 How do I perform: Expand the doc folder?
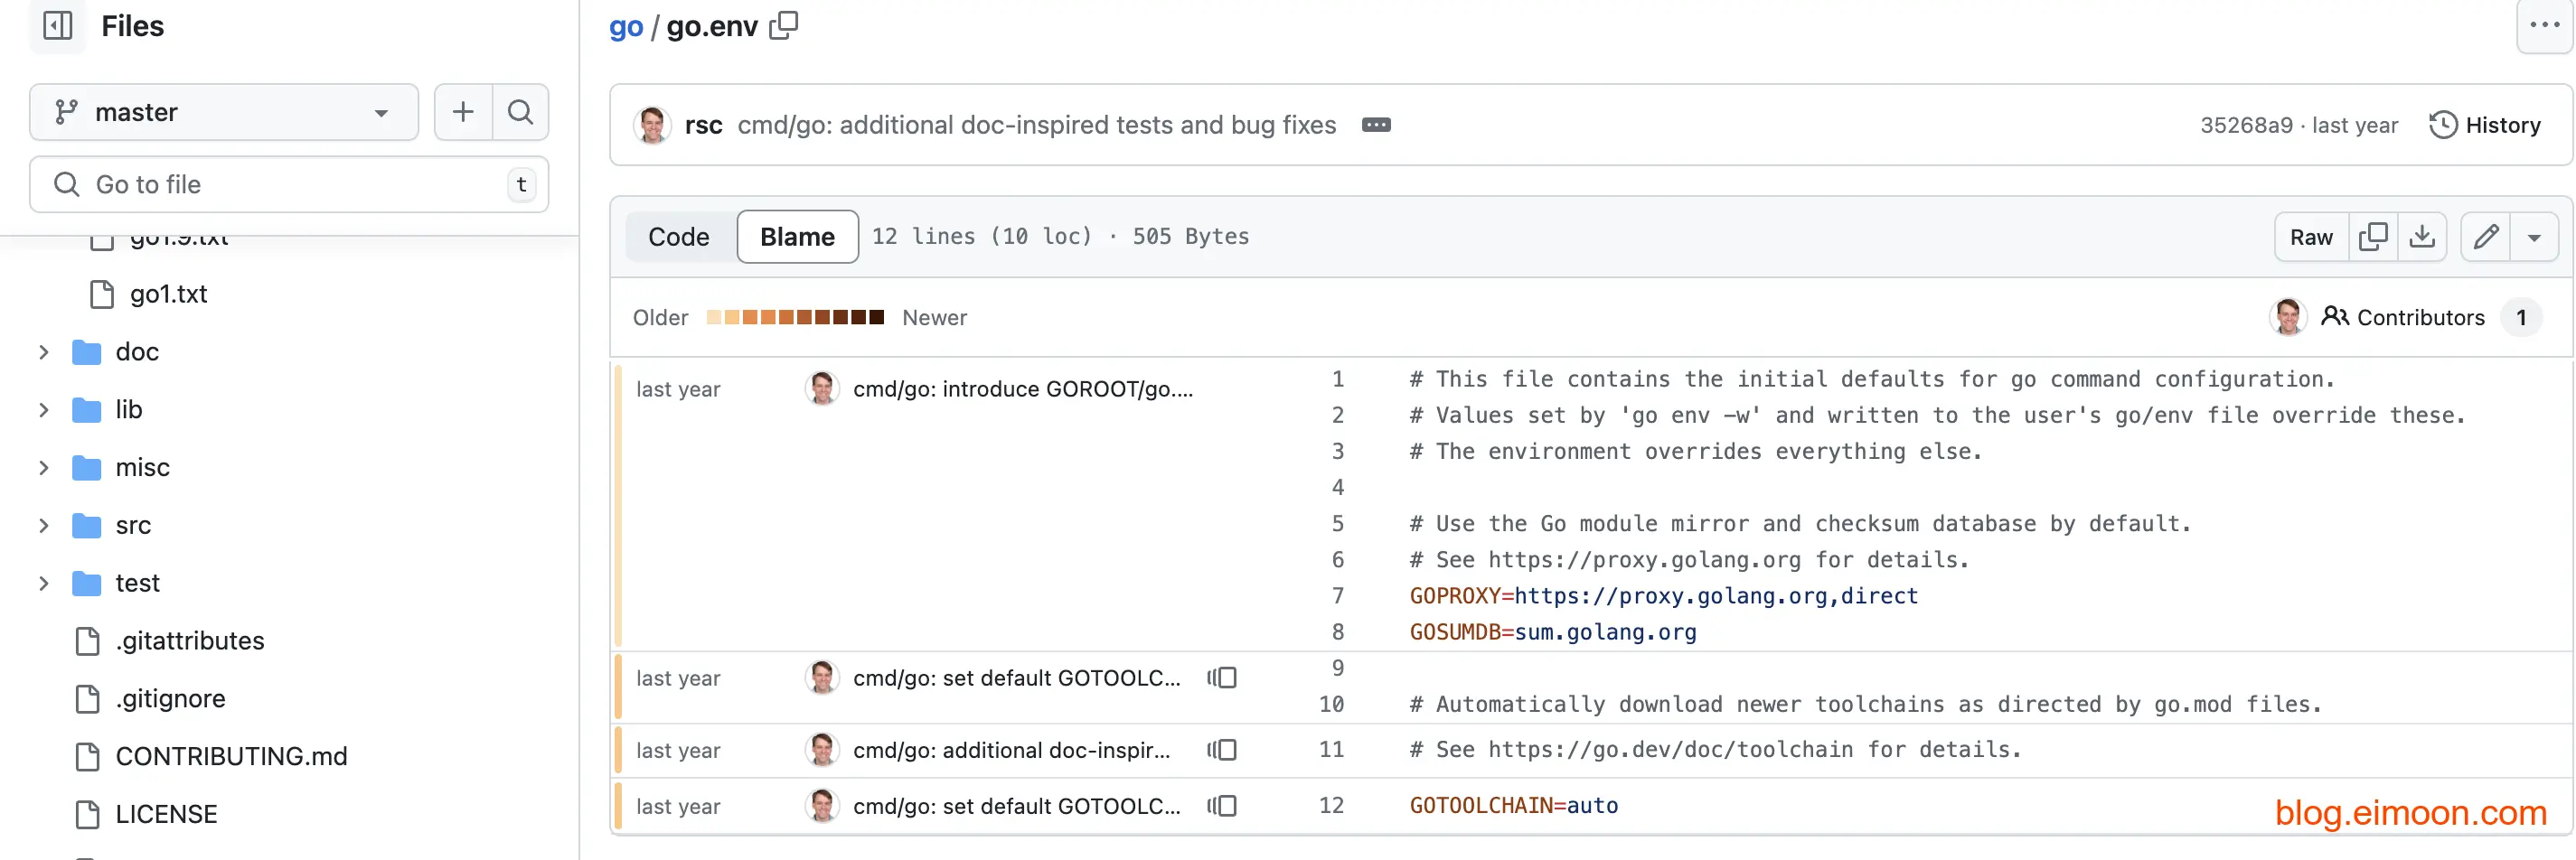[x=44, y=352]
